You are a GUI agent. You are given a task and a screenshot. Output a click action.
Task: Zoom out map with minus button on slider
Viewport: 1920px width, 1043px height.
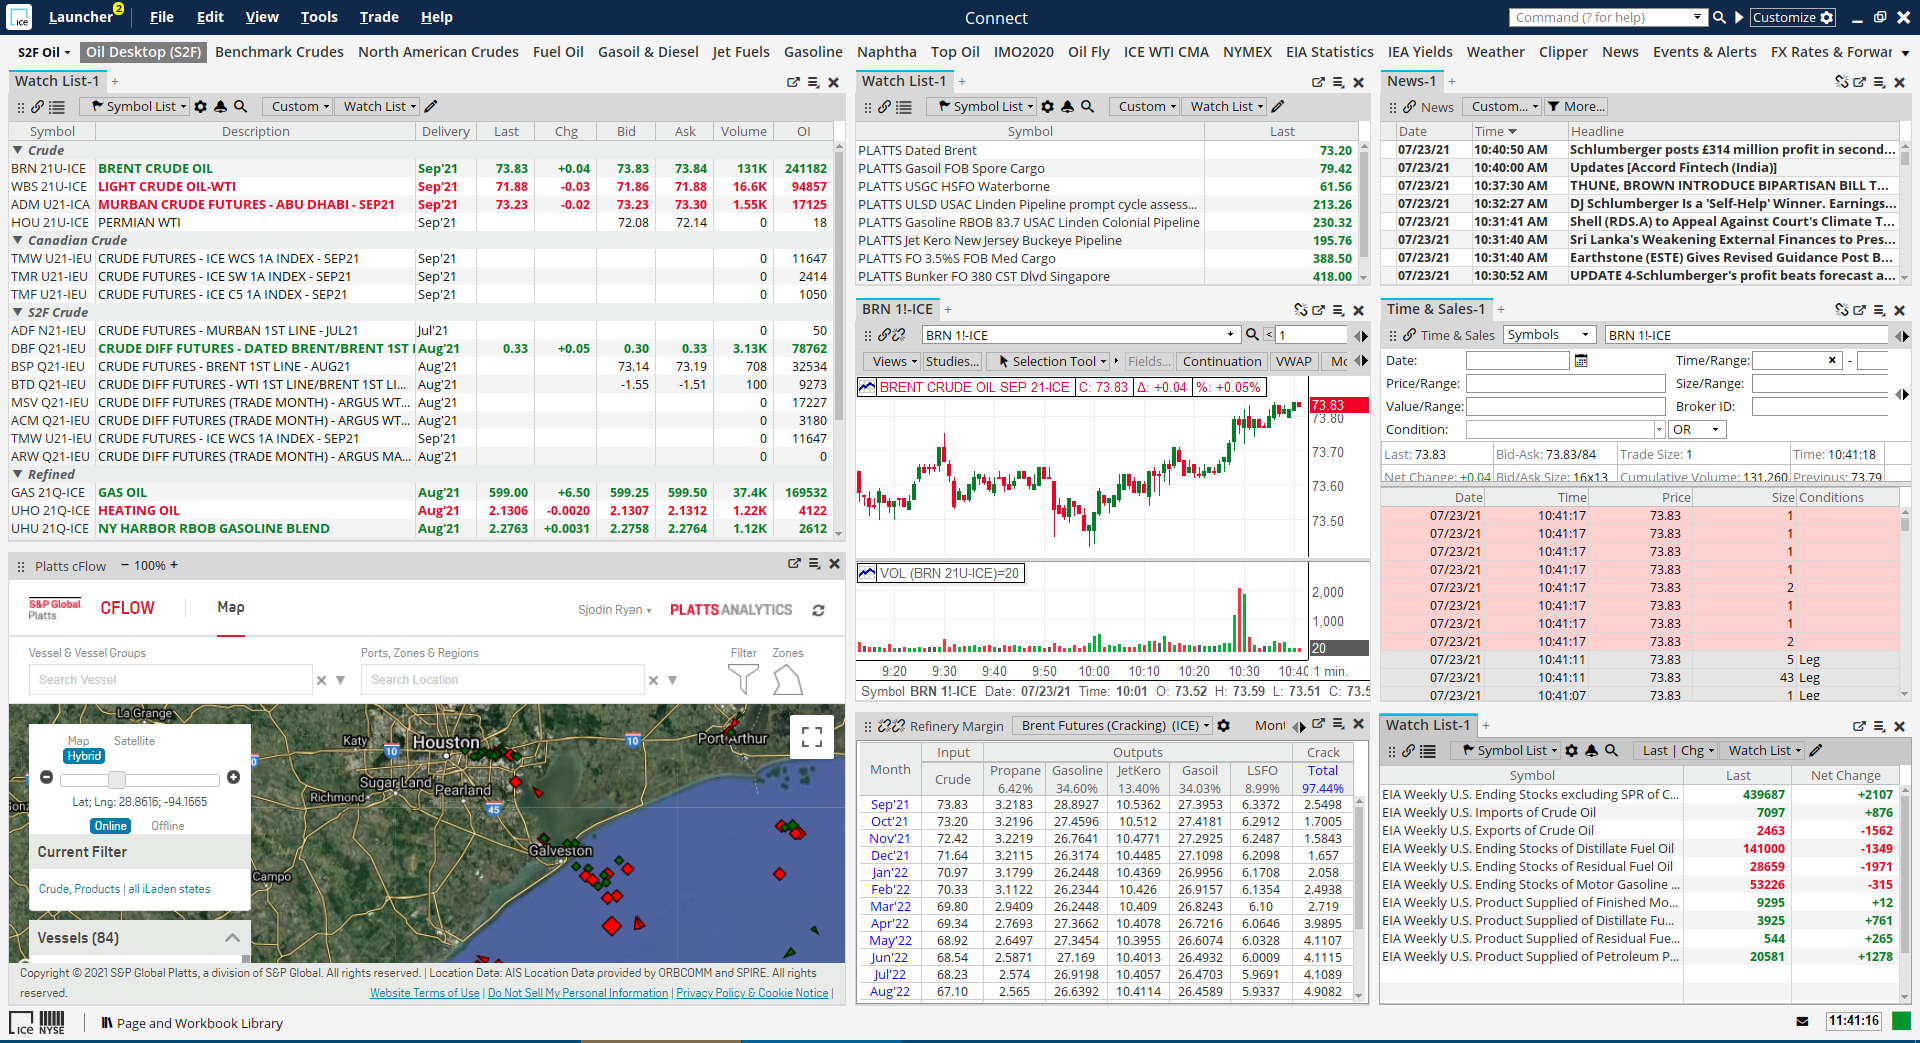46,777
